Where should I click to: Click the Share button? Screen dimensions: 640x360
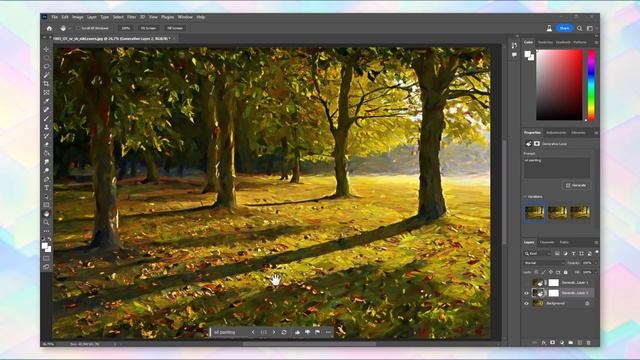(564, 28)
